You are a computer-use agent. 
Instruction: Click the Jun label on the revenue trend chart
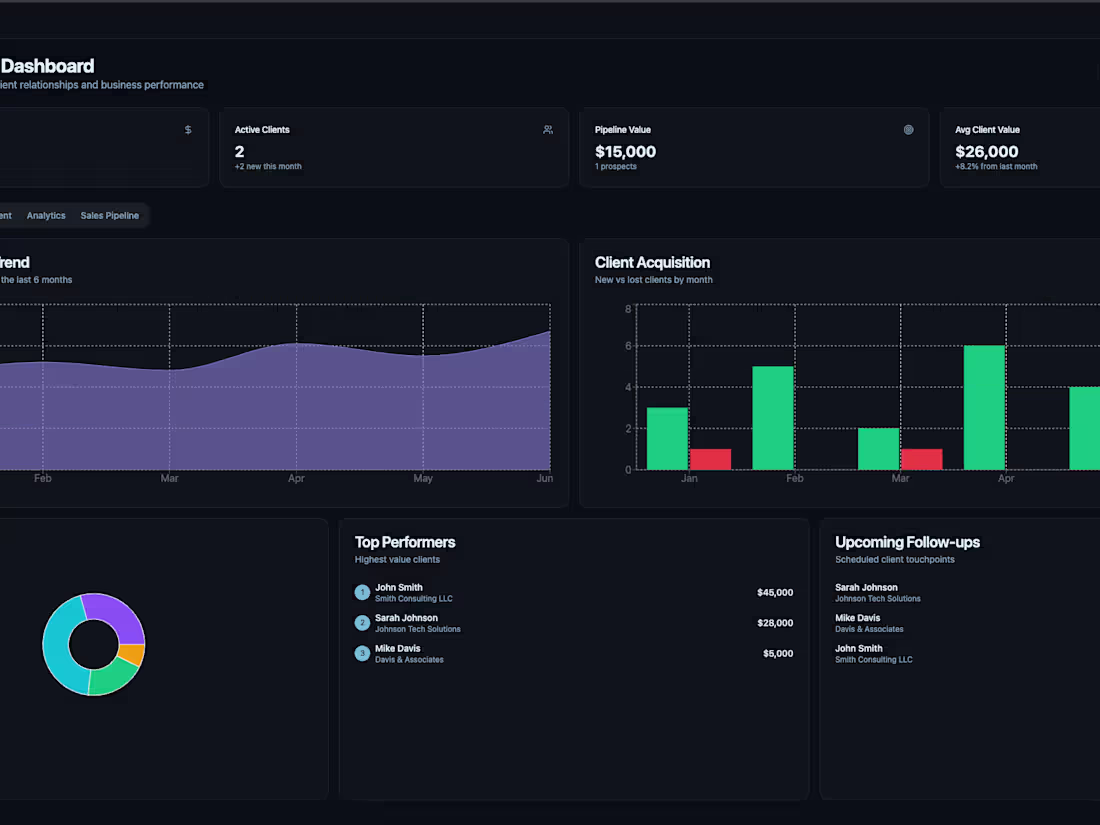click(544, 478)
